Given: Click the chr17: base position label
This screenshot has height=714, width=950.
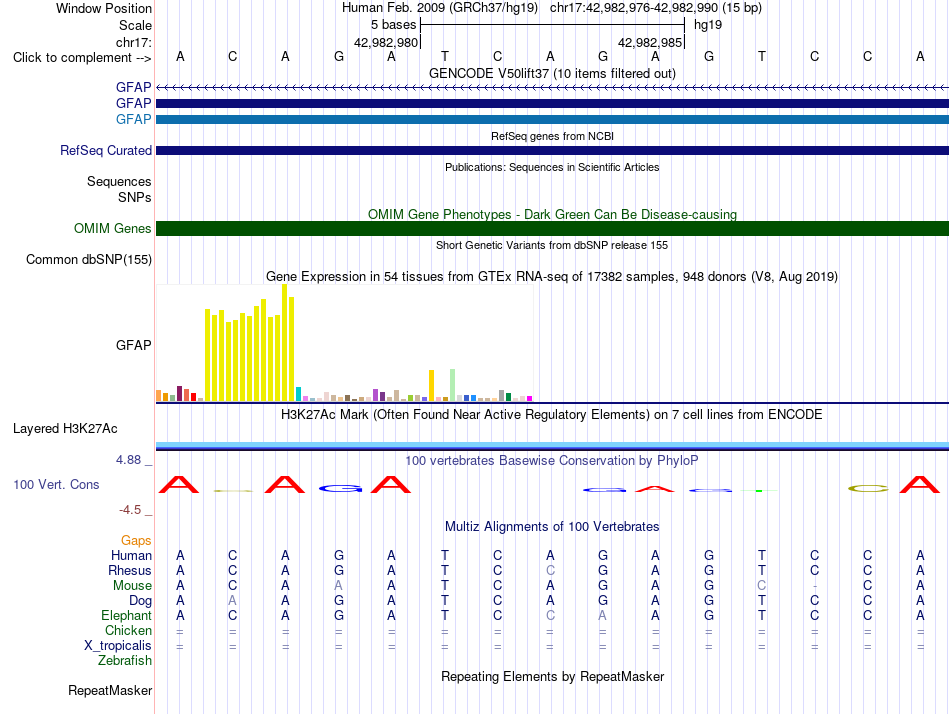Looking at the screenshot, I should (x=133, y=42).
